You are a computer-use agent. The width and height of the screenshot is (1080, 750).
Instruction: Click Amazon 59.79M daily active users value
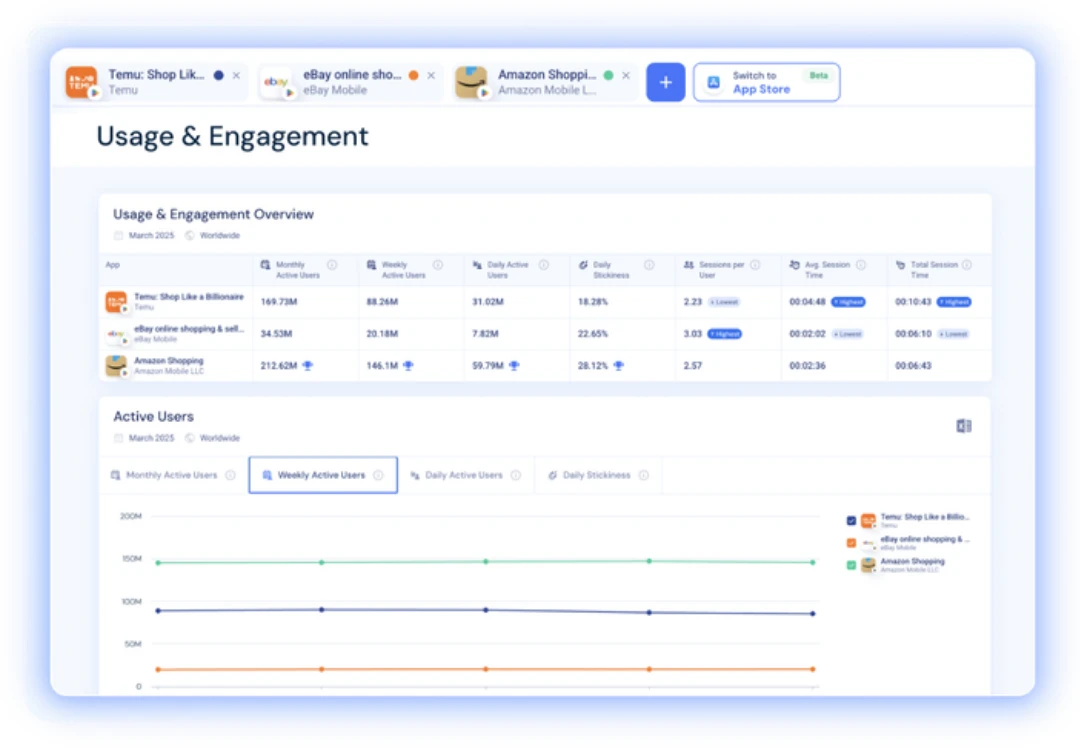488,366
